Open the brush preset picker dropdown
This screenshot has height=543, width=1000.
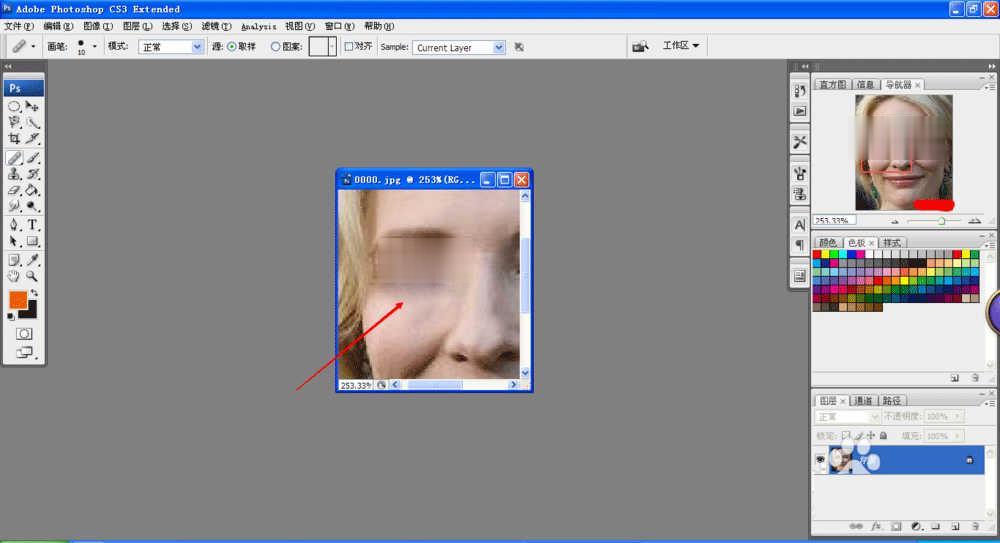[94, 47]
